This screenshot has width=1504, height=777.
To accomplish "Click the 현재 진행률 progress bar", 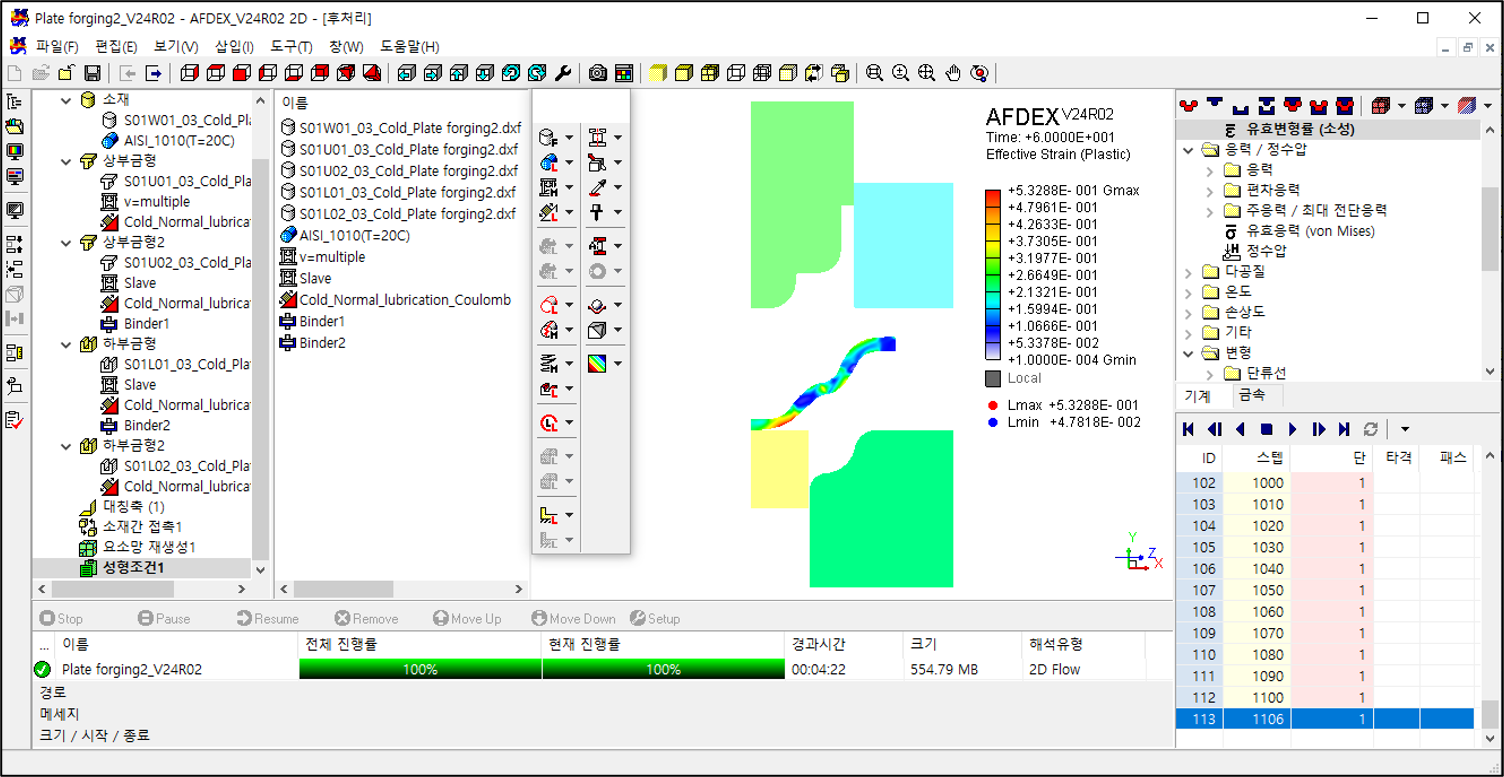I will click(x=664, y=669).
